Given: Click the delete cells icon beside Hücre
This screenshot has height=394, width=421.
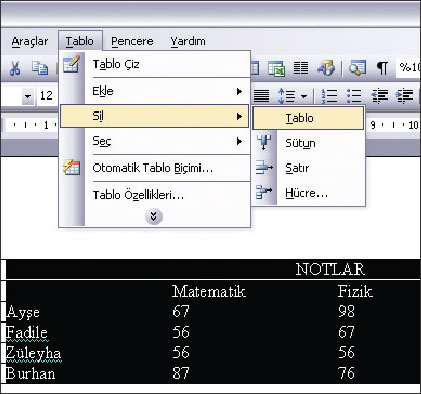Looking at the screenshot, I should coord(264,193).
